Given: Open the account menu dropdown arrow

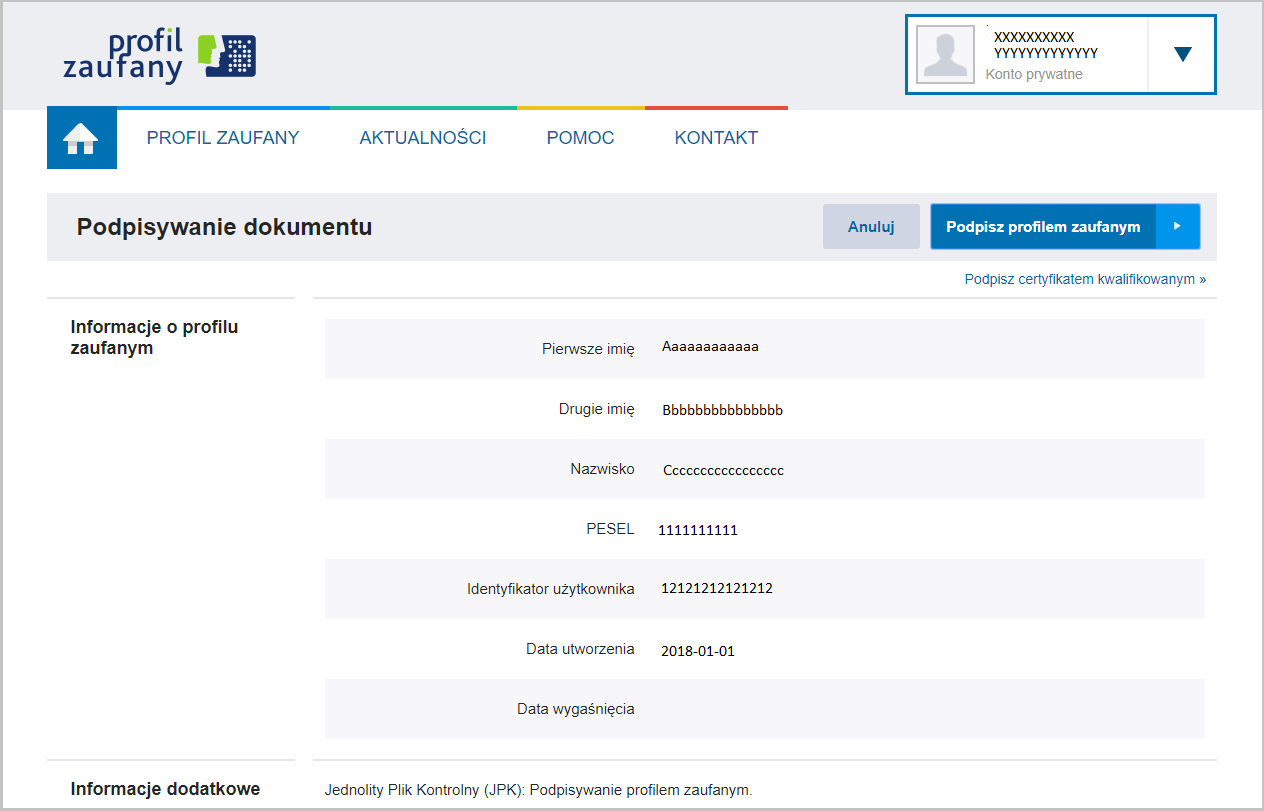Looking at the screenshot, I should 1181,54.
